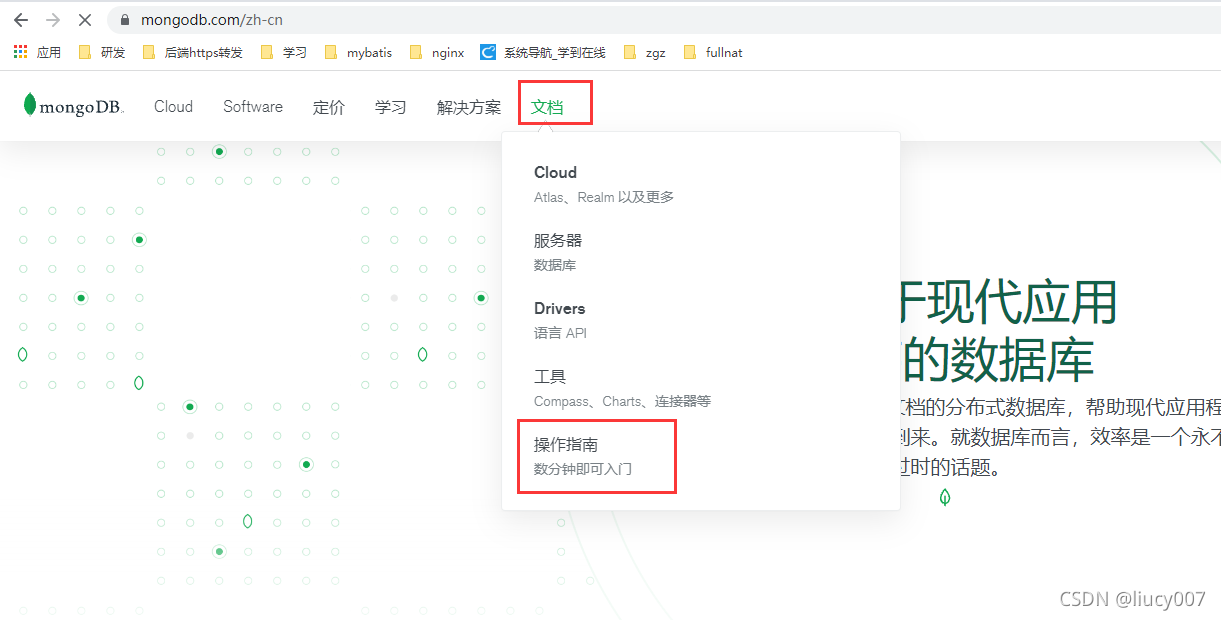Image resolution: width=1221 pixels, height=620 pixels.
Task: Open the Cloud navigation menu
Action: click(x=173, y=106)
